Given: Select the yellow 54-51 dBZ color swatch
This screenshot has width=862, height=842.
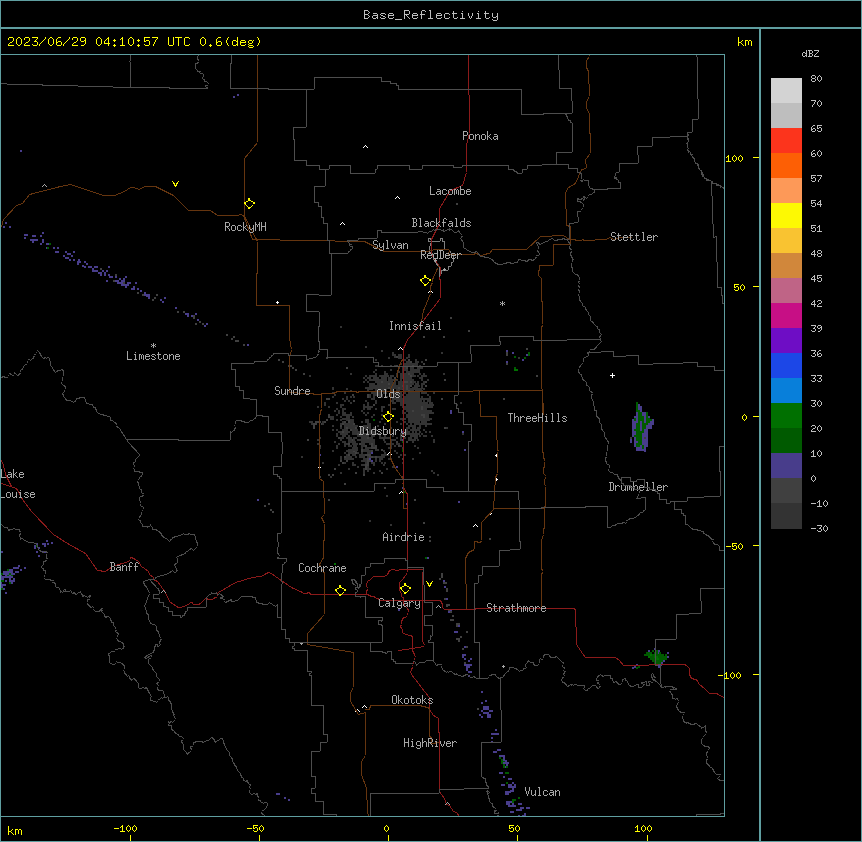Looking at the screenshot, I should pos(786,215).
